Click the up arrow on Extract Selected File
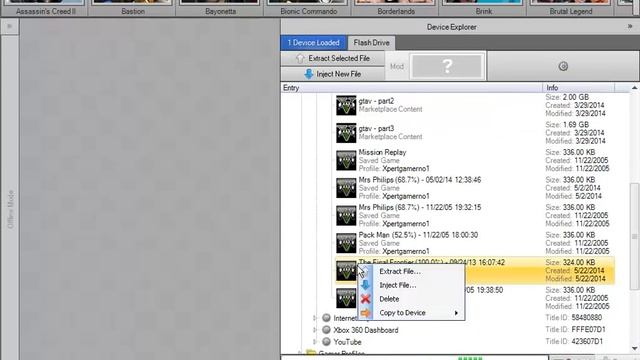This screenshot has height=360, width=640. (x=300, y=58)
